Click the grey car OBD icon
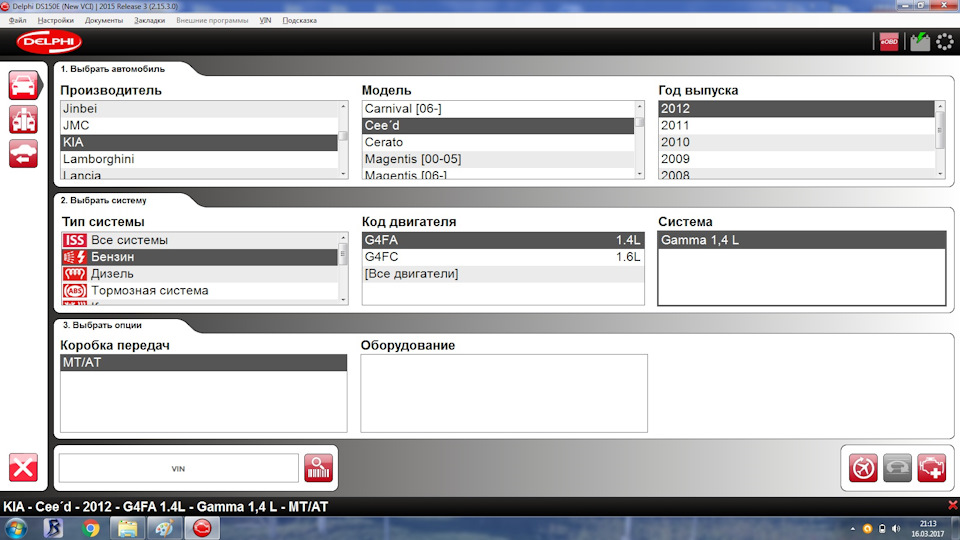This screenshot has width=960, height=540. click(898, 468)
